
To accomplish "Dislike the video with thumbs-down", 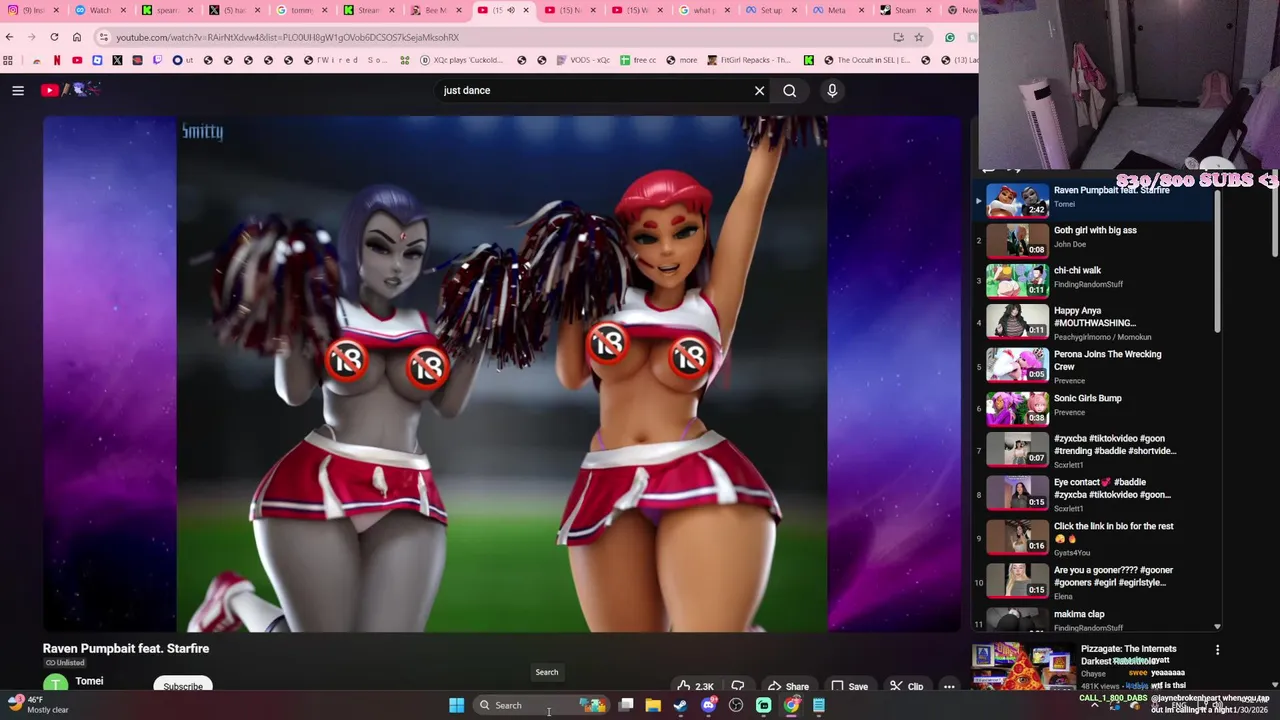I will (x=738, y=686).
